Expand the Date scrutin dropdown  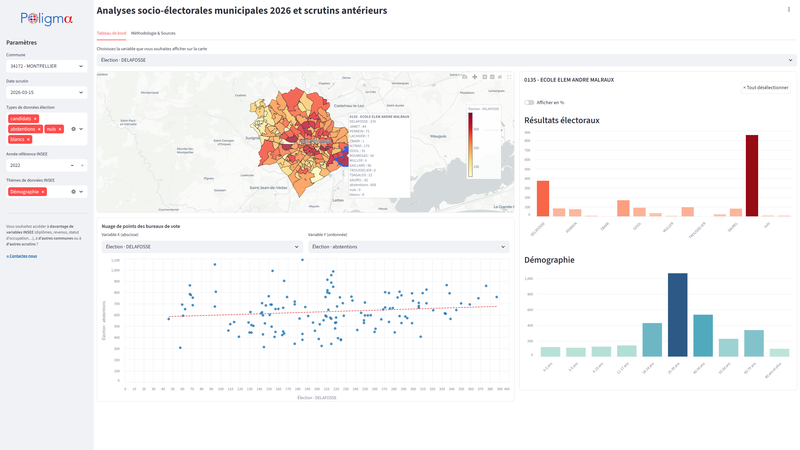[46, 92]
